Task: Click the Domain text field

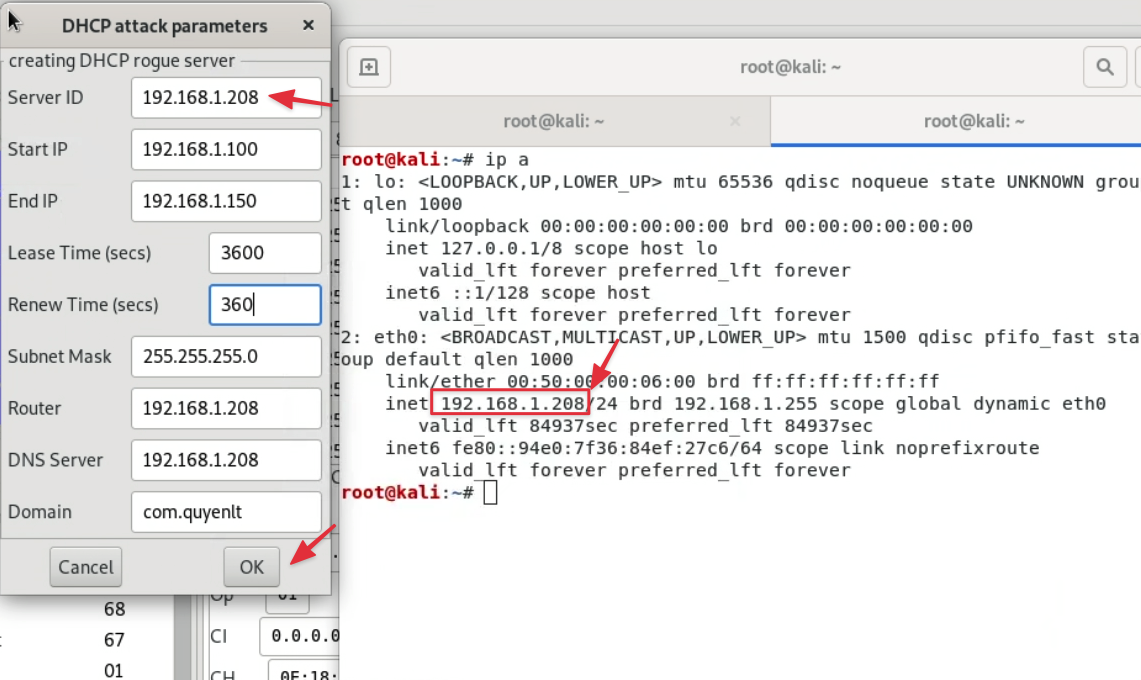Action: tap(226, 512)
